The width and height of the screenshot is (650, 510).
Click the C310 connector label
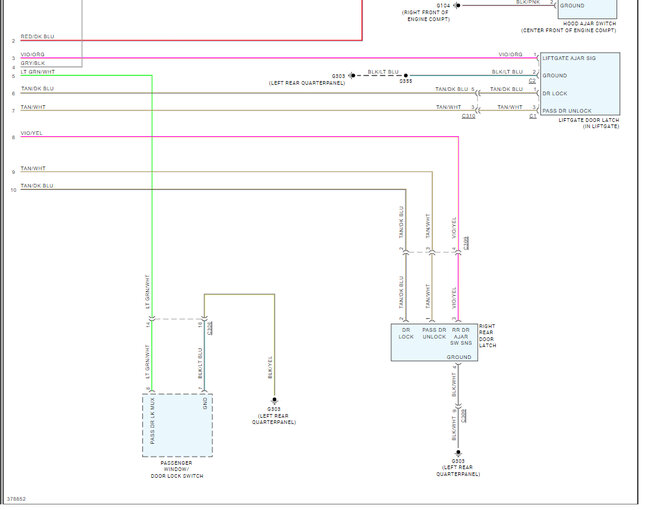[x=468, y=116]
